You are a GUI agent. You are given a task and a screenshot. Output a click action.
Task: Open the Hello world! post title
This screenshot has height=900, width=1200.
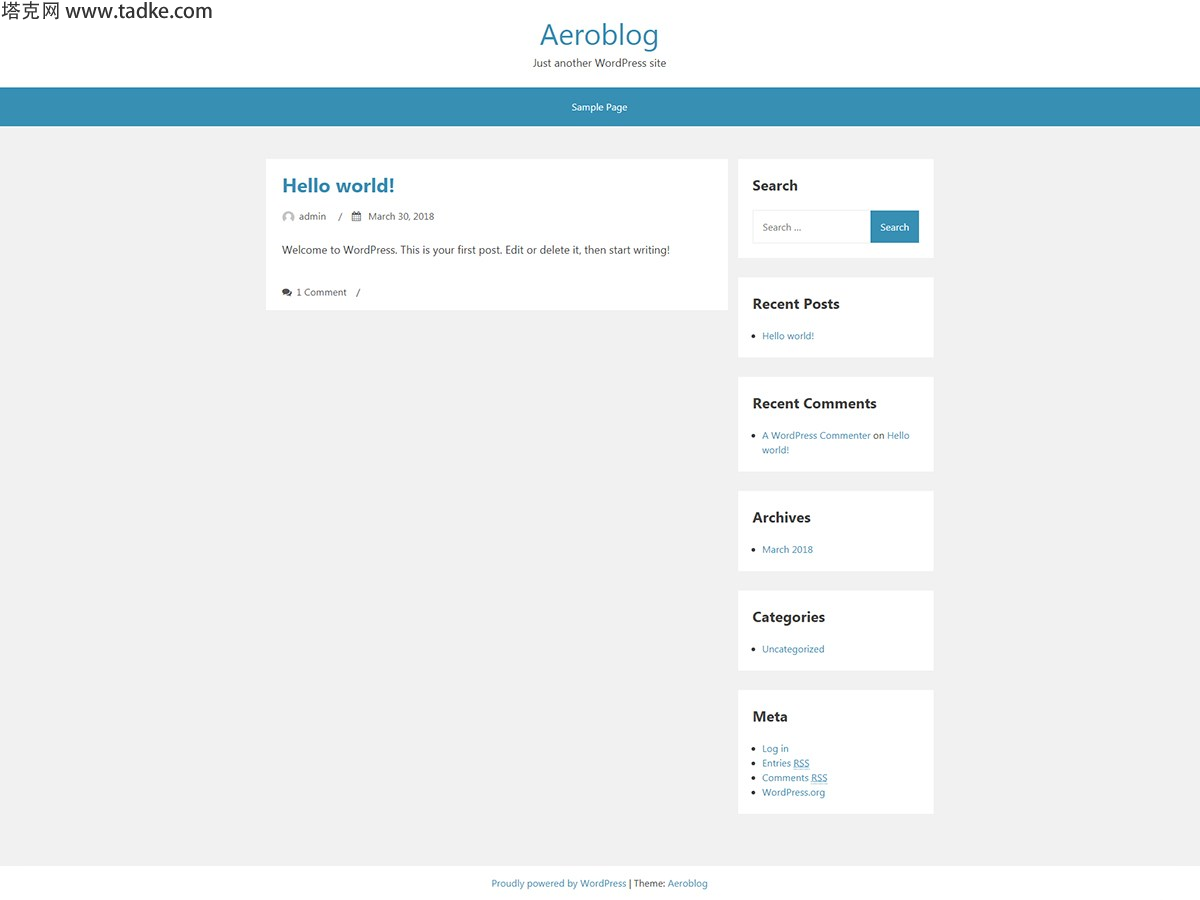coord(338,186)
